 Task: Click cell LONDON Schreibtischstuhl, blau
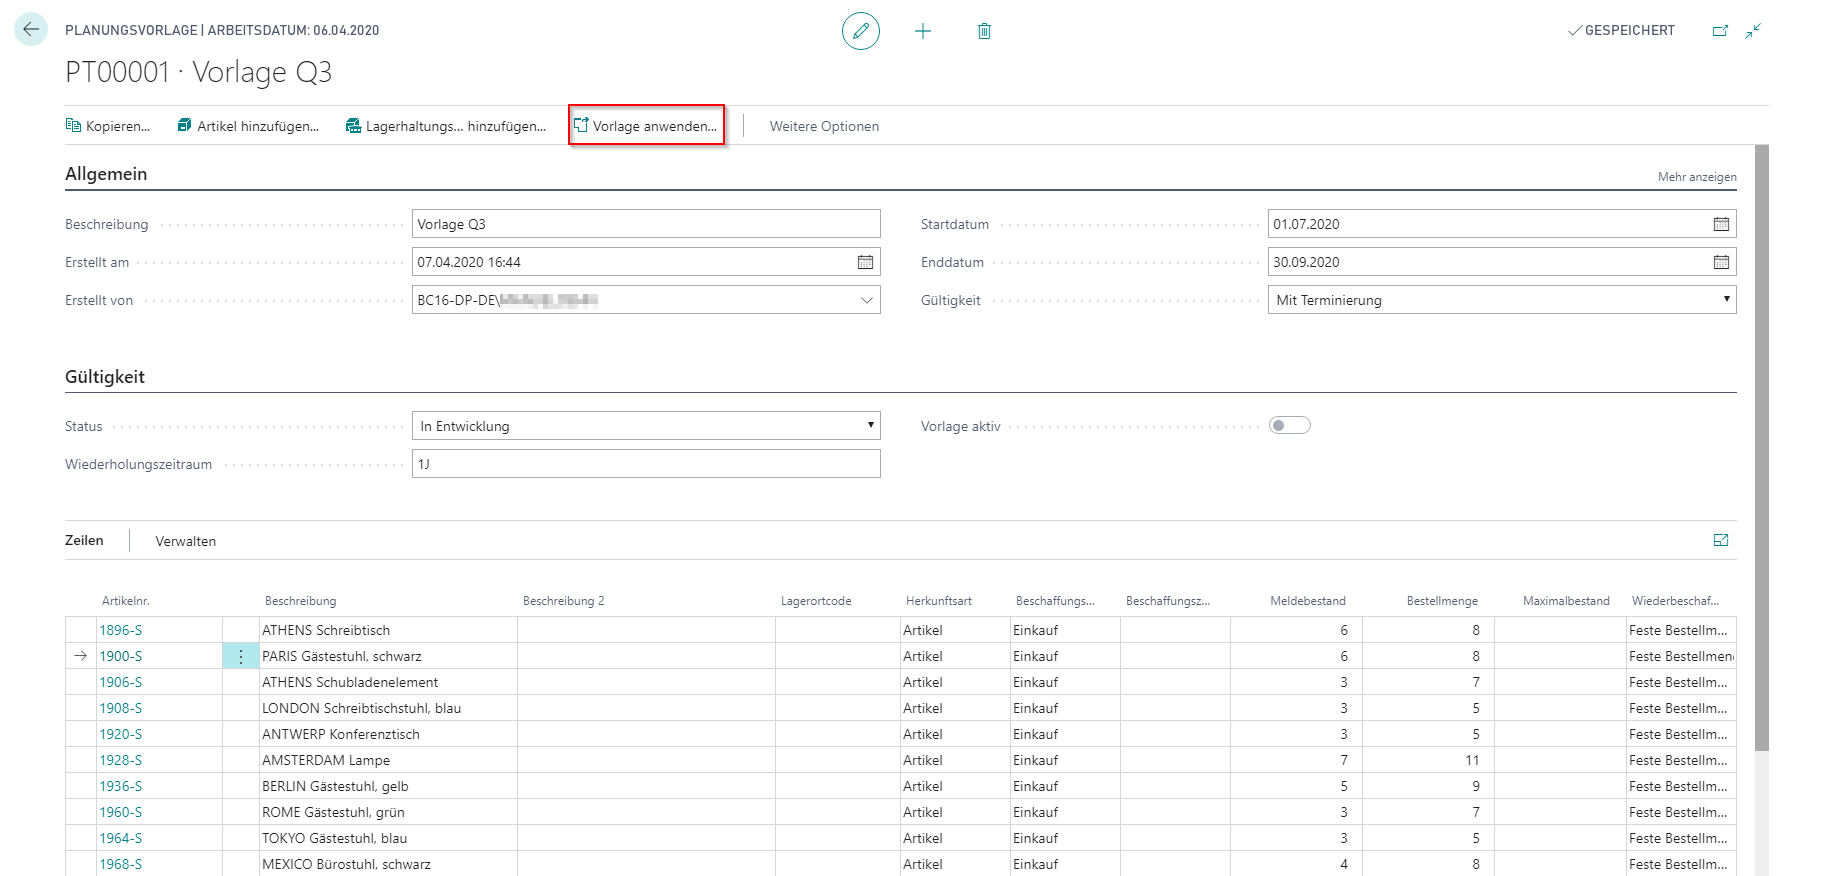(x=388, y=708)
